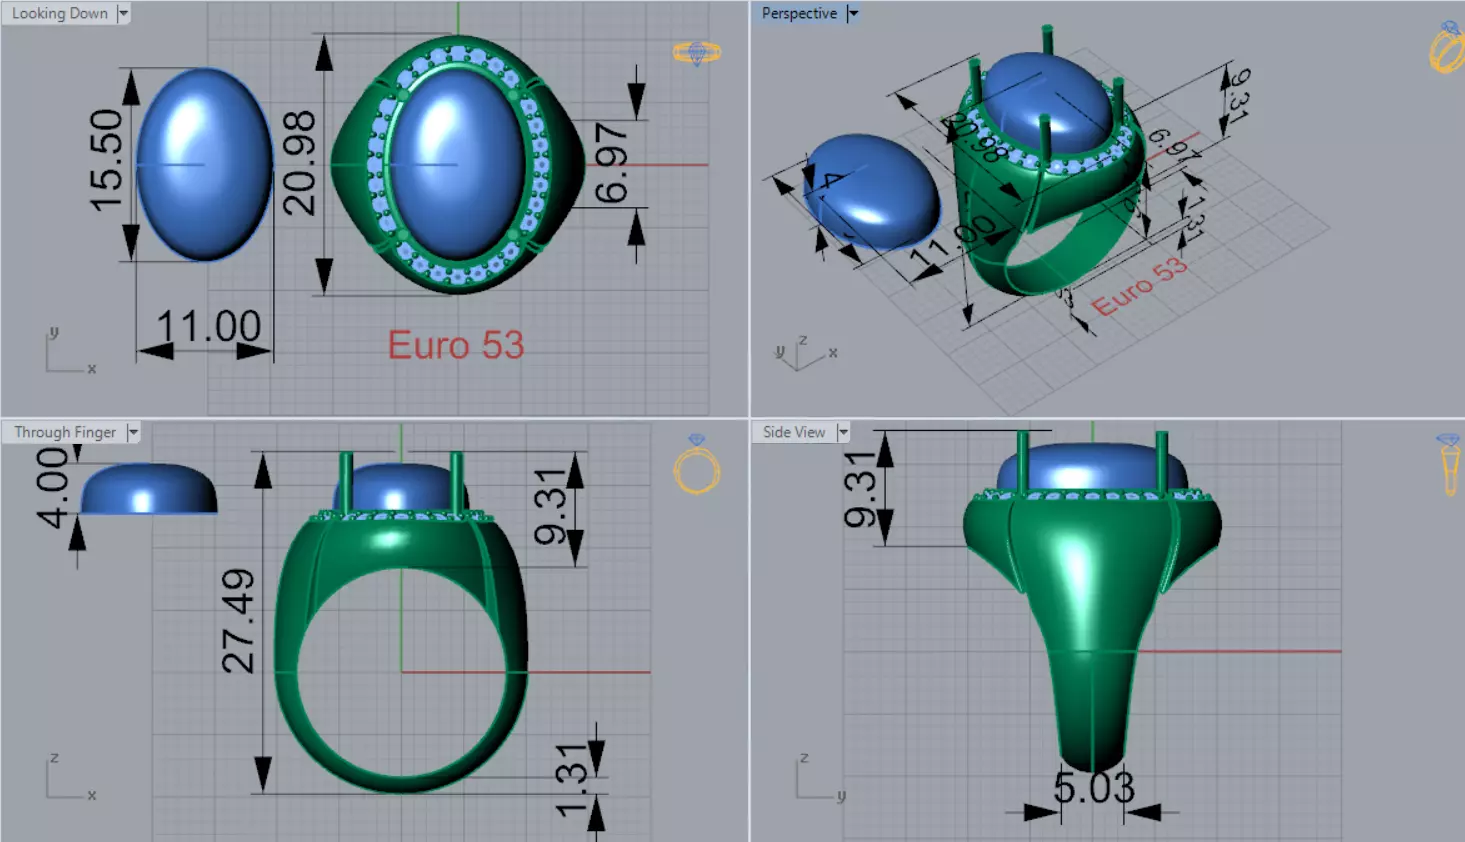Image resolution: width=1465 pixels, height=842 pixels.
Task: Select the loose cabochon profile in Through Finger view
Action: point(148,489)
